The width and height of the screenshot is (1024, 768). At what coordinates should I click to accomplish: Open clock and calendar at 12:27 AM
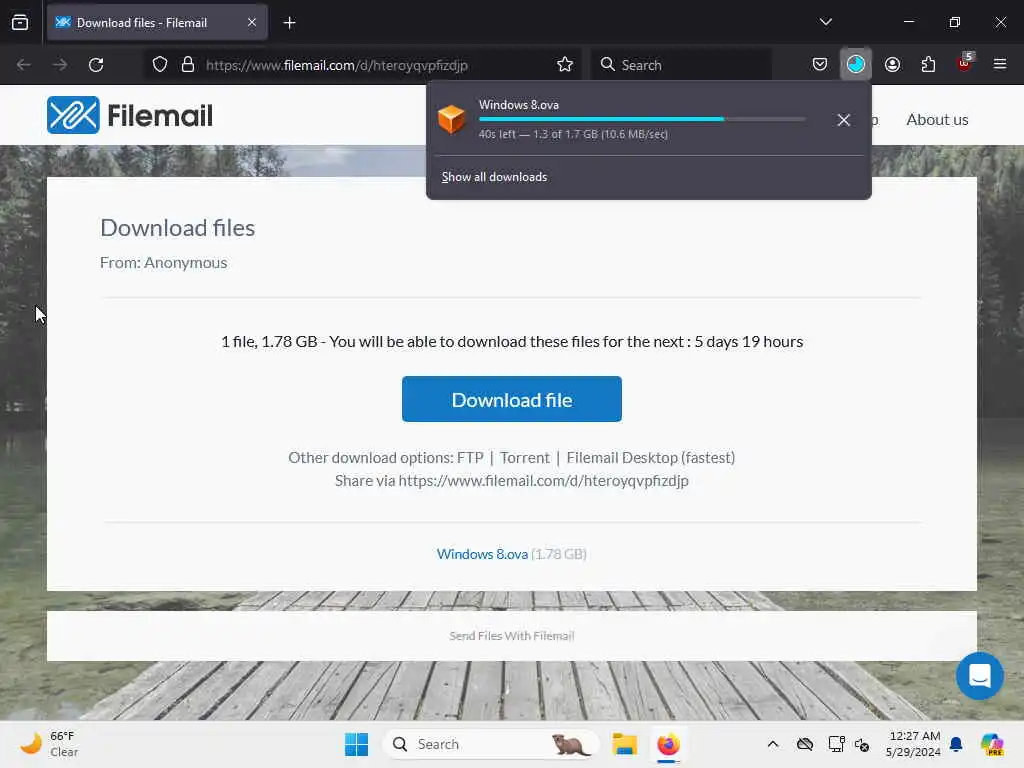(913, 744)
